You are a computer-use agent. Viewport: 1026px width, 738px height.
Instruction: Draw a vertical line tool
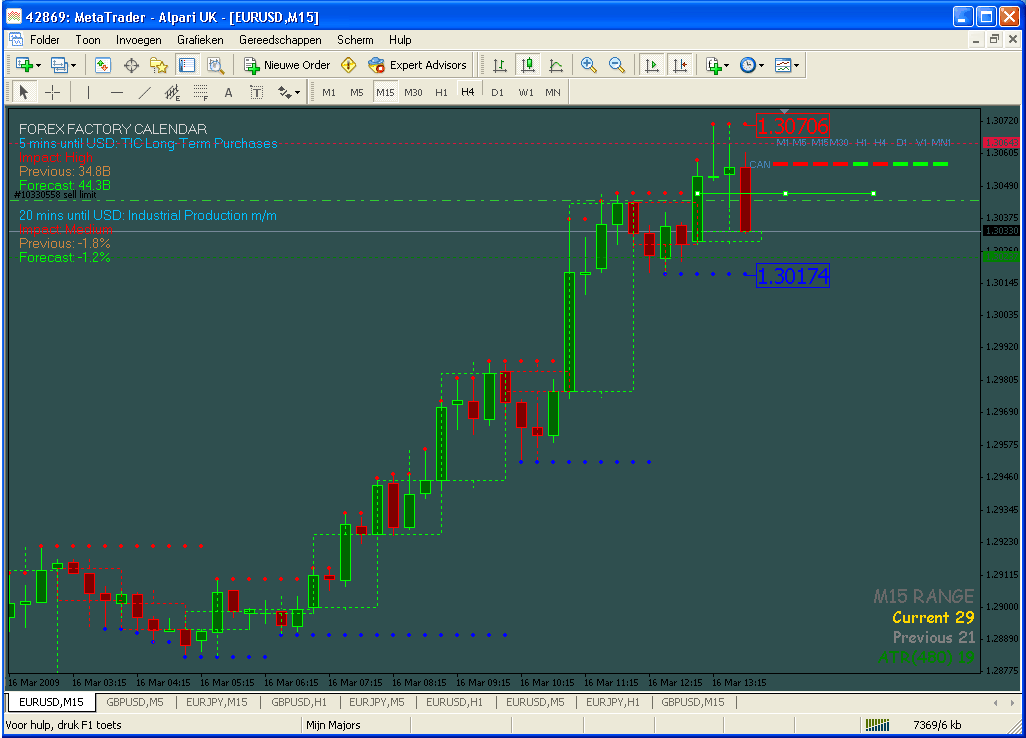(x=88, y=92)
